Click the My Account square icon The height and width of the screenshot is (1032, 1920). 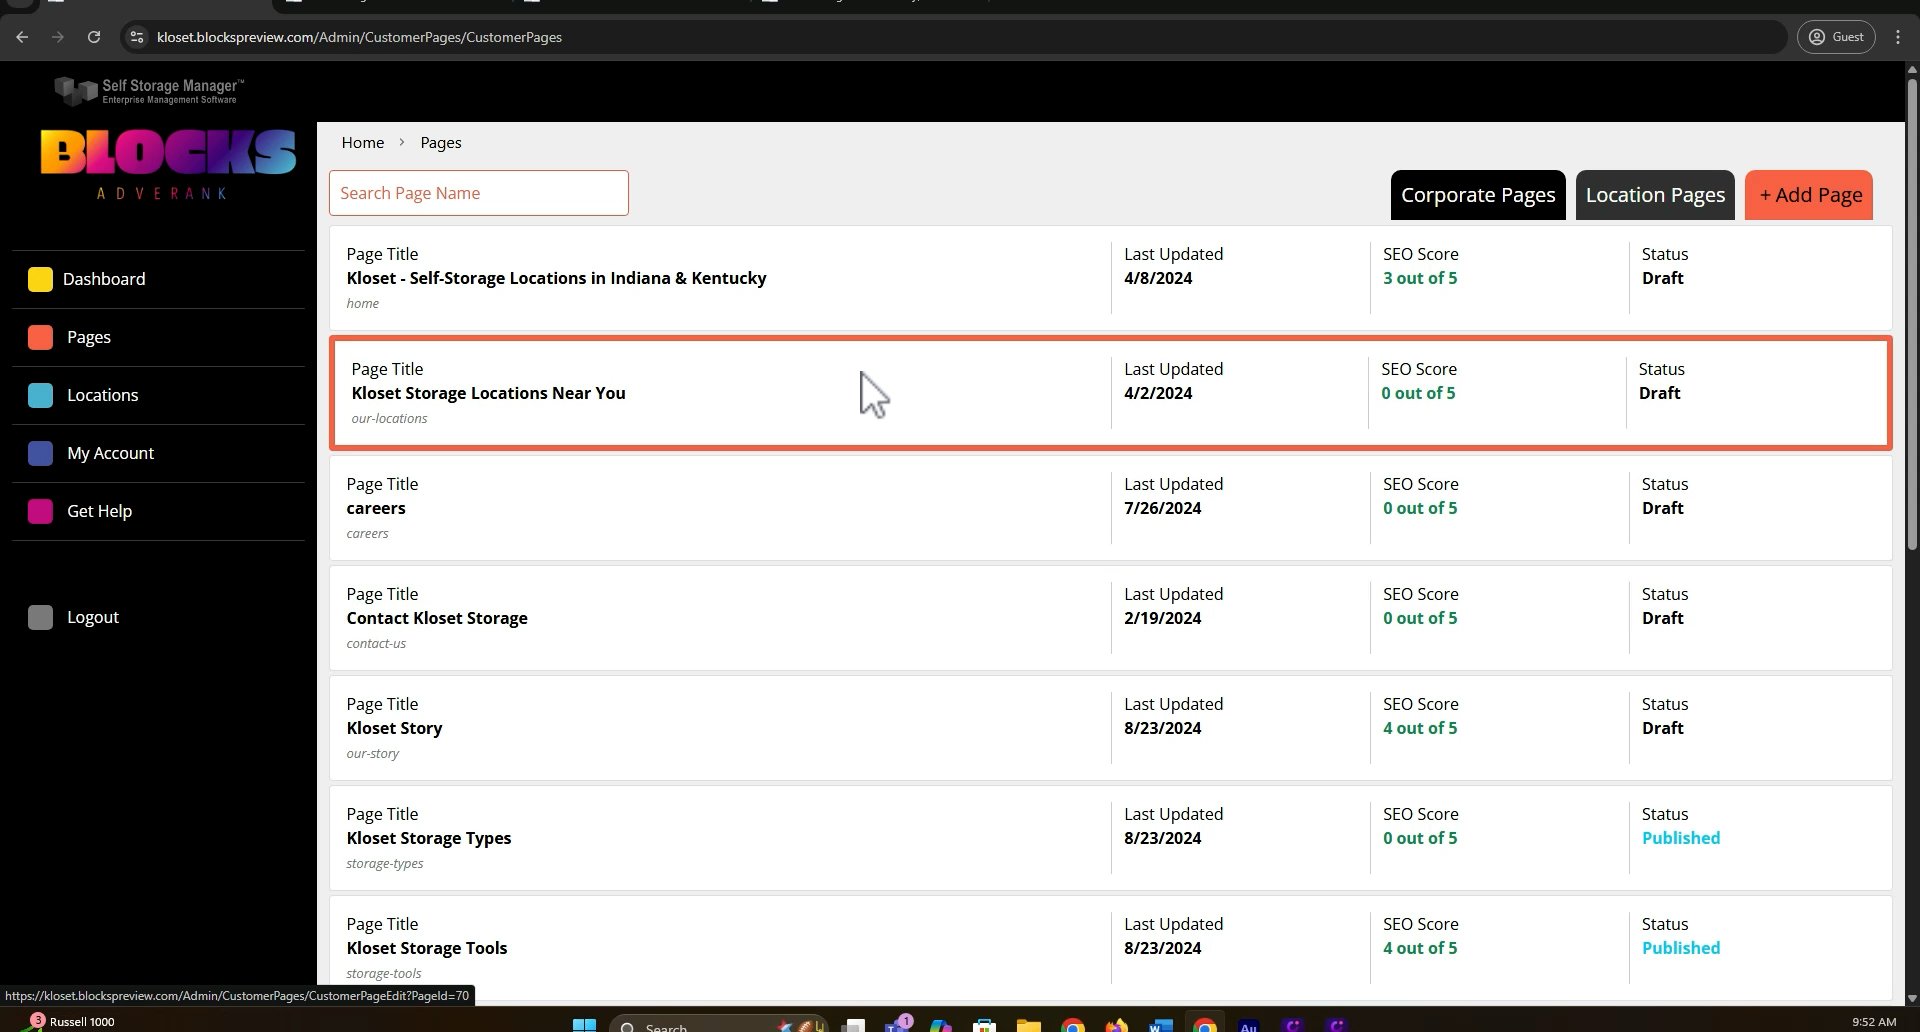pyautogui.click(x=40, y=453)
